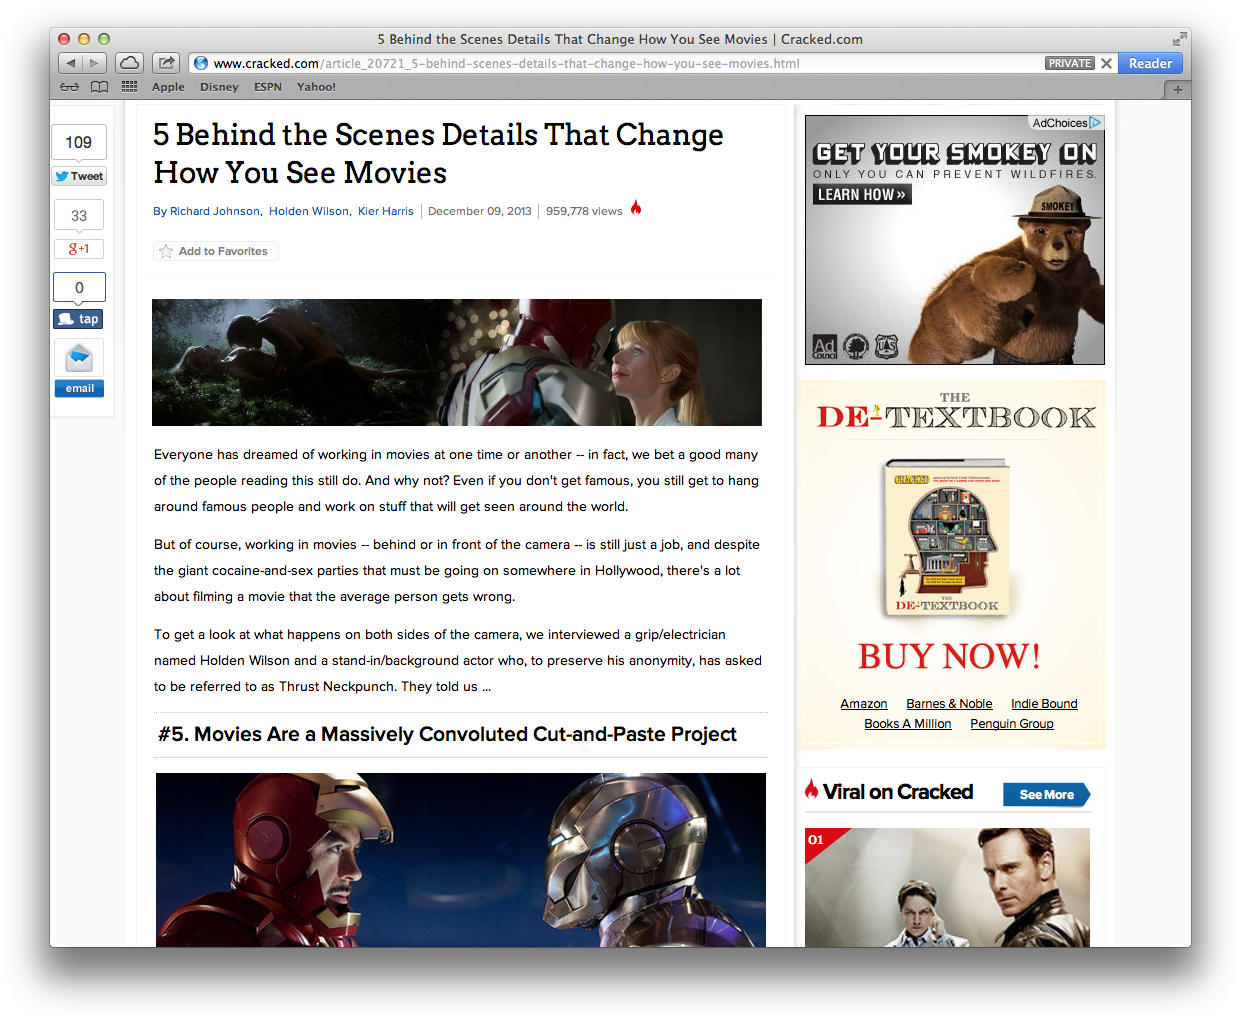Open the Indie Bound link
1240x1018 pixels.
point(1044,704)
